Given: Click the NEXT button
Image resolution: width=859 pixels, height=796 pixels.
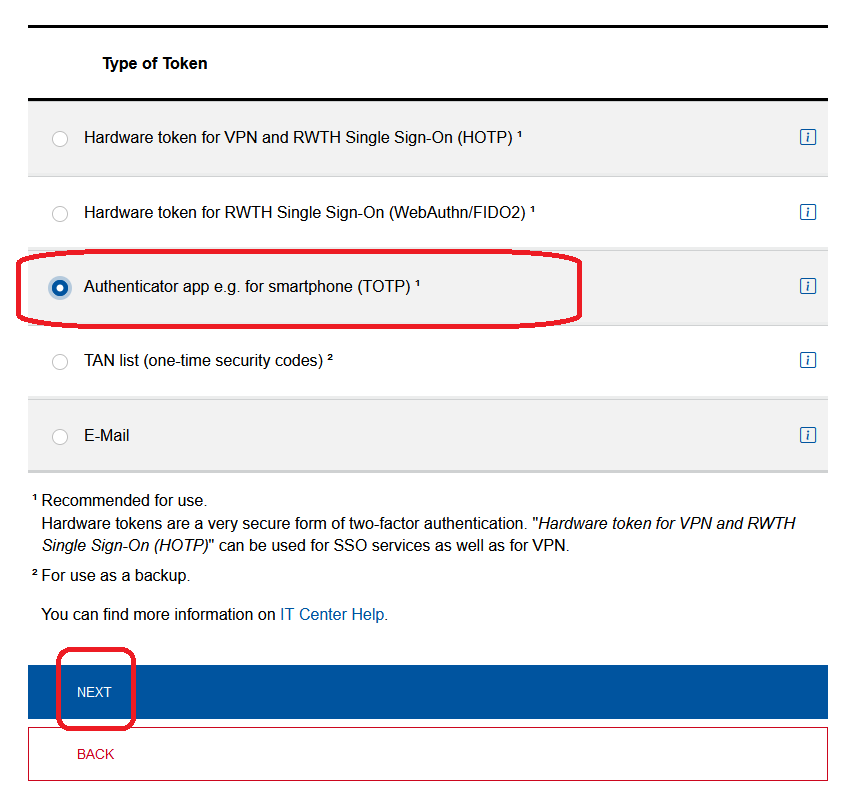Looking at the screenshot, I should click(95, 691).
